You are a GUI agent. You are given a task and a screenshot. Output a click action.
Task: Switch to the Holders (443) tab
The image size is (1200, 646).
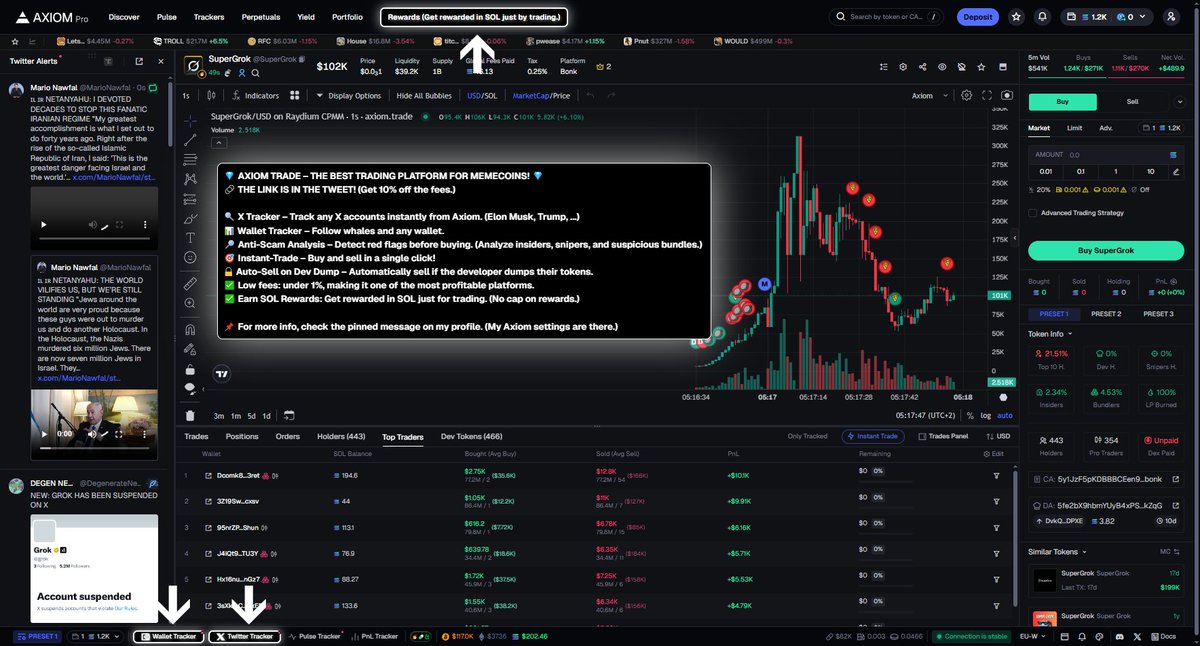341,437
